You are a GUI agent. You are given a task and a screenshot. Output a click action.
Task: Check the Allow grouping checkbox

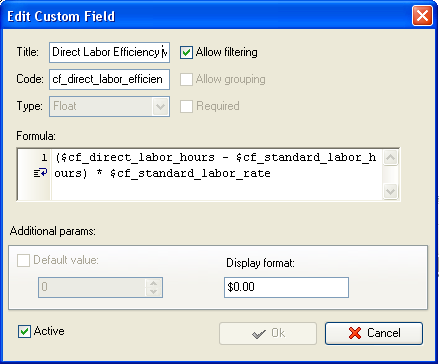click(186, 79)
